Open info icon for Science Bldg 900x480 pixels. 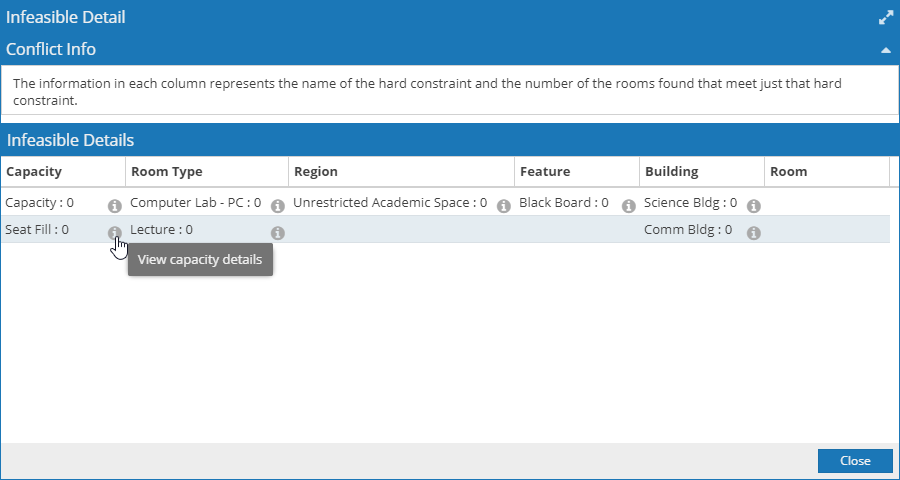[754, 206]
